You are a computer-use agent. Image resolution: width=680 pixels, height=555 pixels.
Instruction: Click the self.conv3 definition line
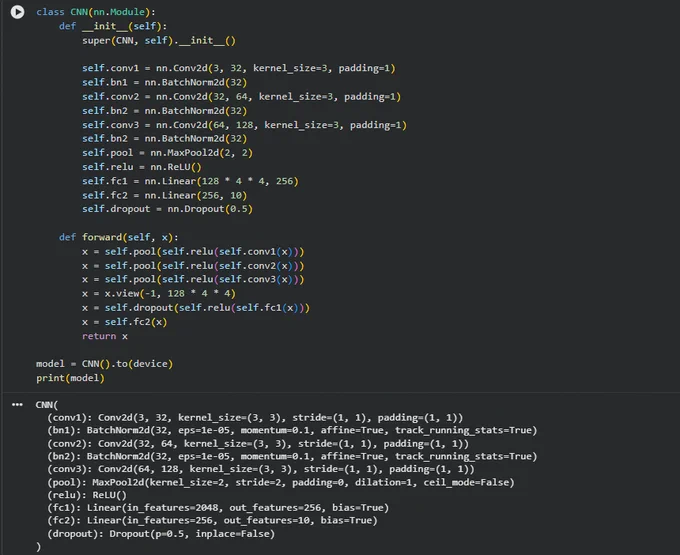pyautogui.click(x=244, y=125)
